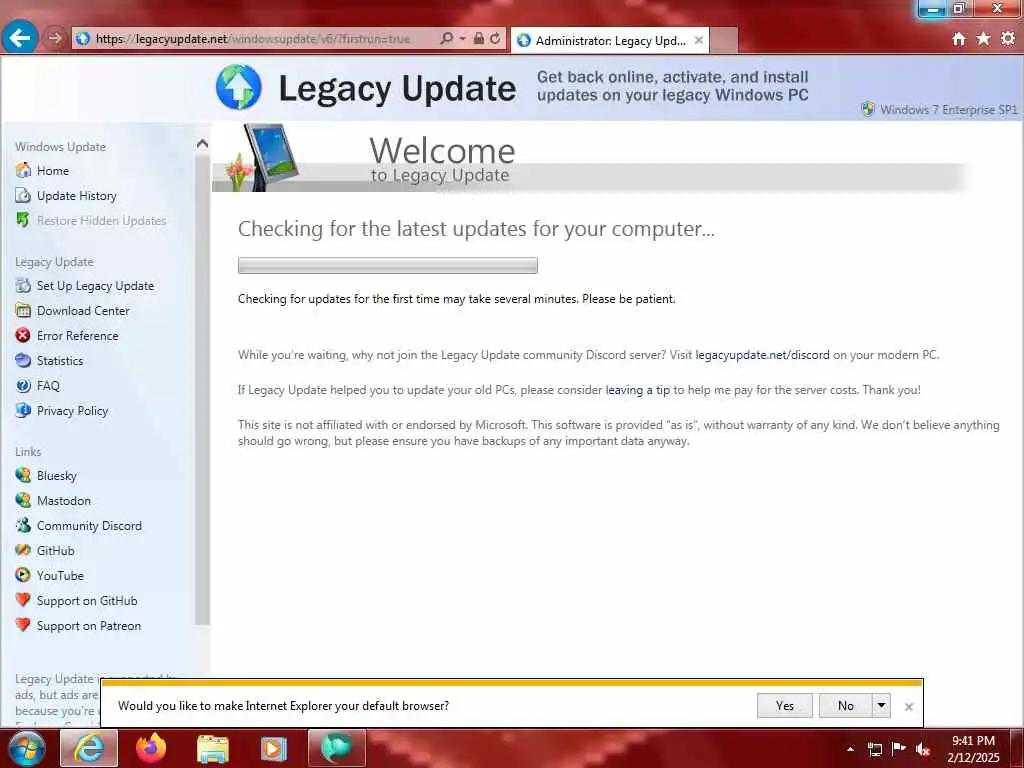Click the Update History icon
1024x768 pixels.
click(x=23, y=195)
